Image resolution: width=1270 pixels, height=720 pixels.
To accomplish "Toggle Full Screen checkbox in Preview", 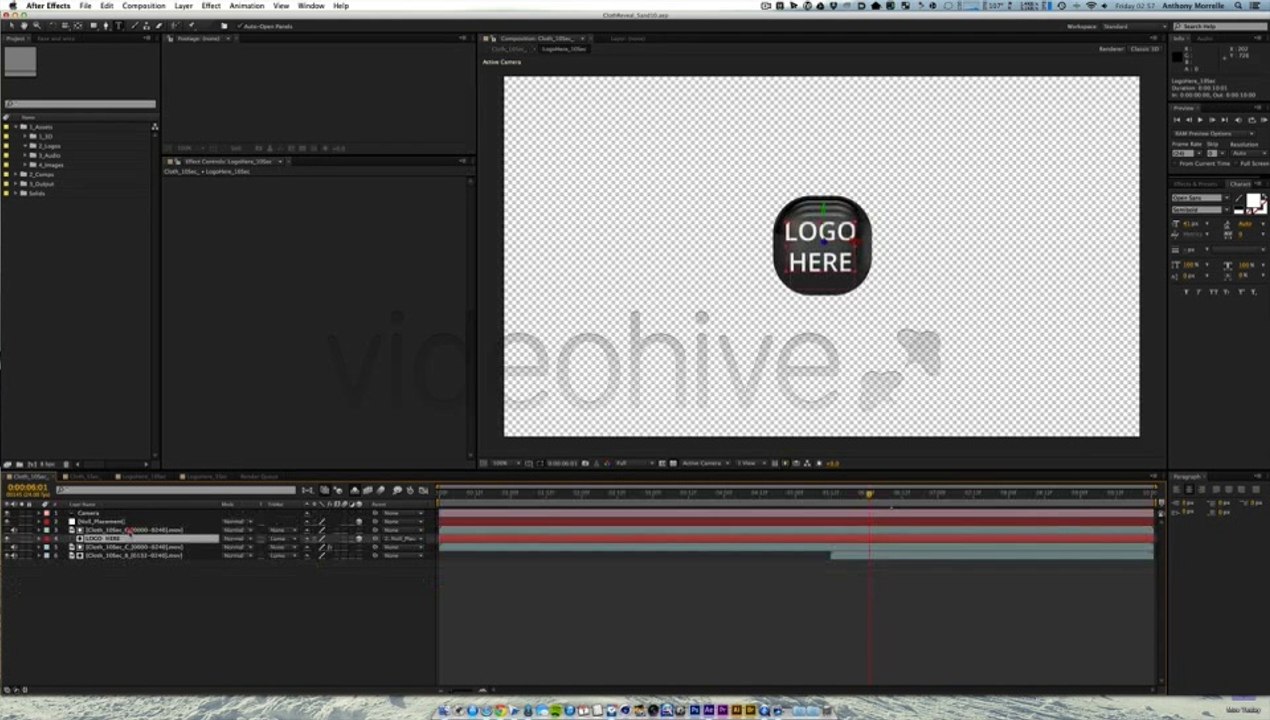I will pyautogui.click(x=1236, y=164).
